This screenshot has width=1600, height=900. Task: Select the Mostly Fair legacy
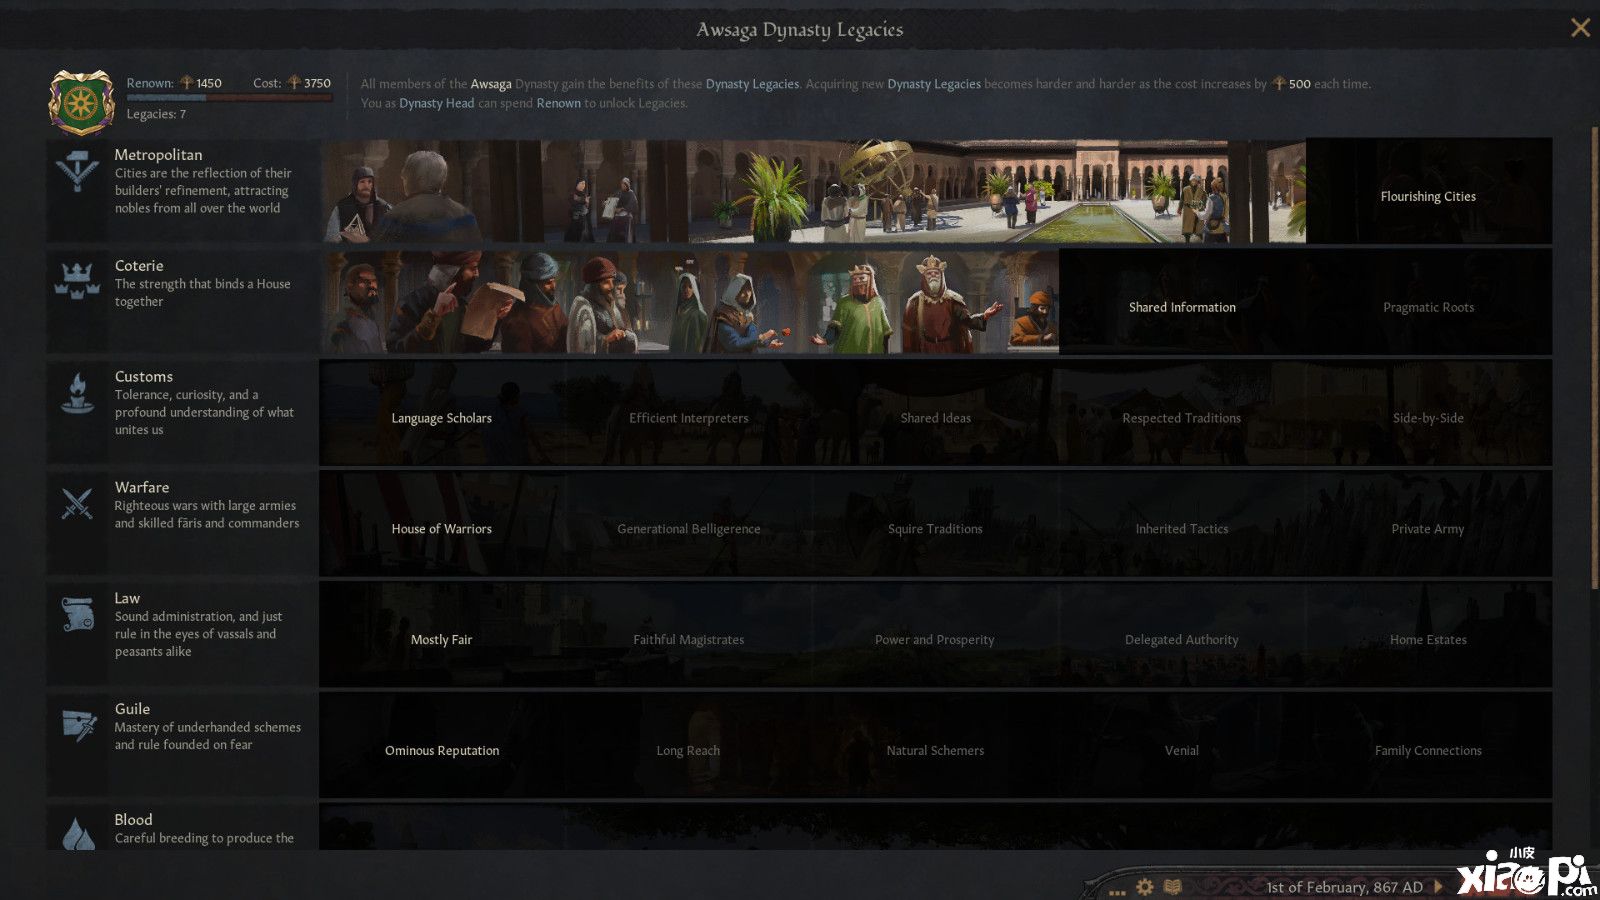(442, 635)
